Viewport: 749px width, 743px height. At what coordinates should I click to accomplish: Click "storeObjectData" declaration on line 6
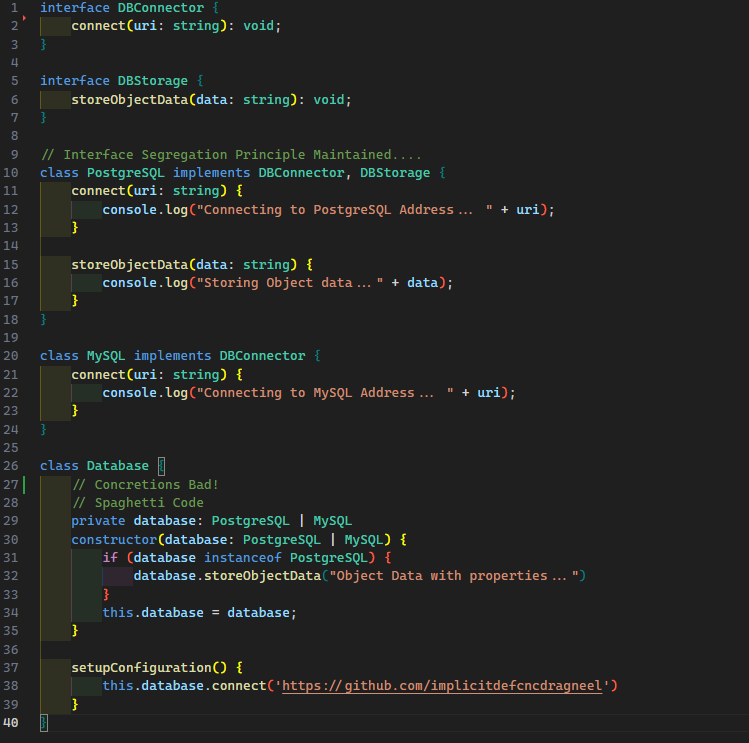(129, 99)
